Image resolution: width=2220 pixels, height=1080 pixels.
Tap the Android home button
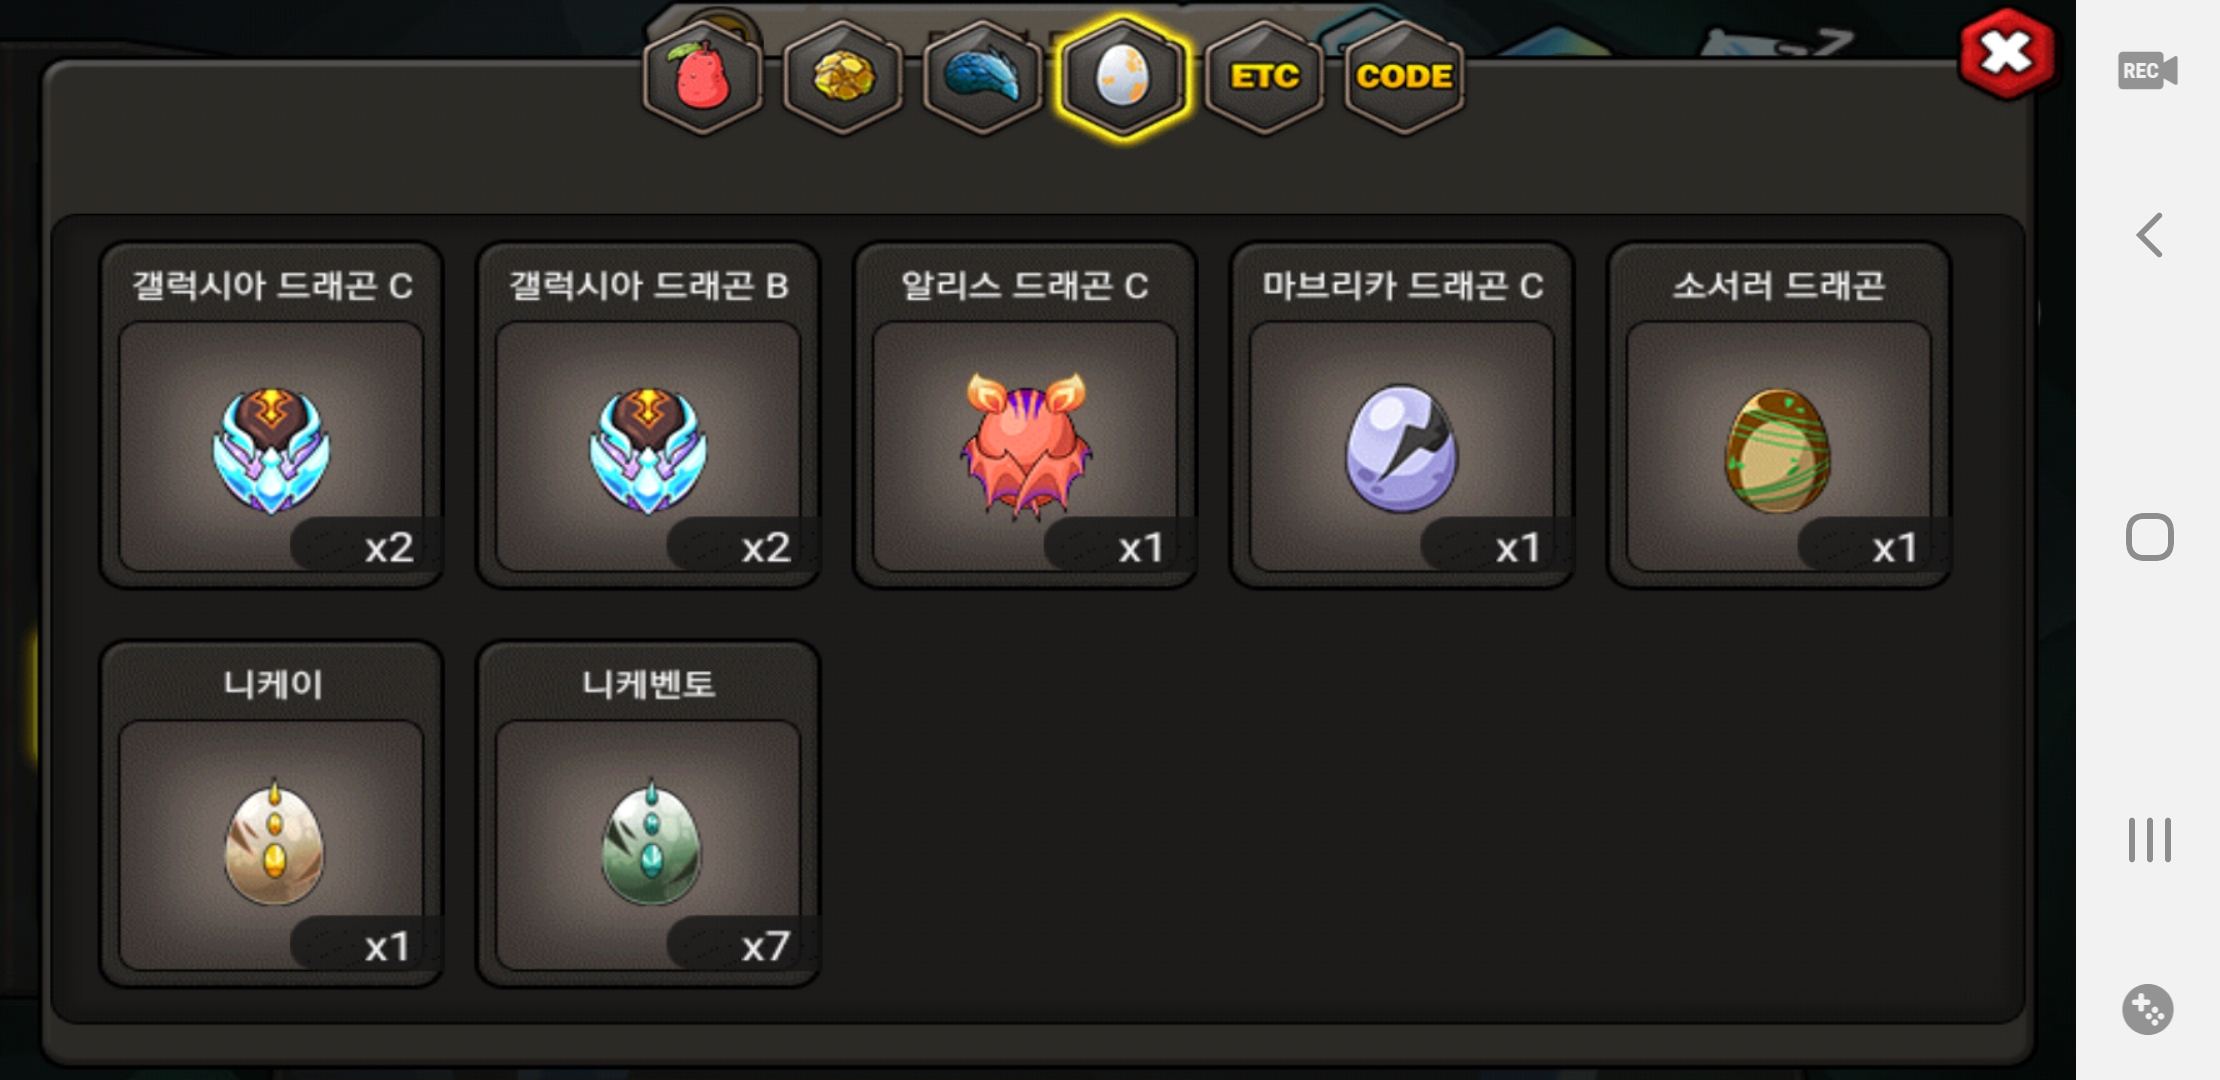click(x=2149, y=537)
